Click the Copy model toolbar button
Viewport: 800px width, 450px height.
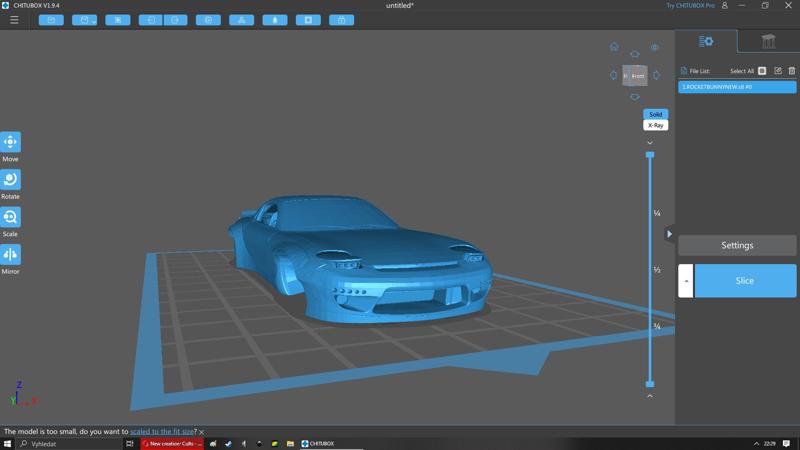coord(208,20)
